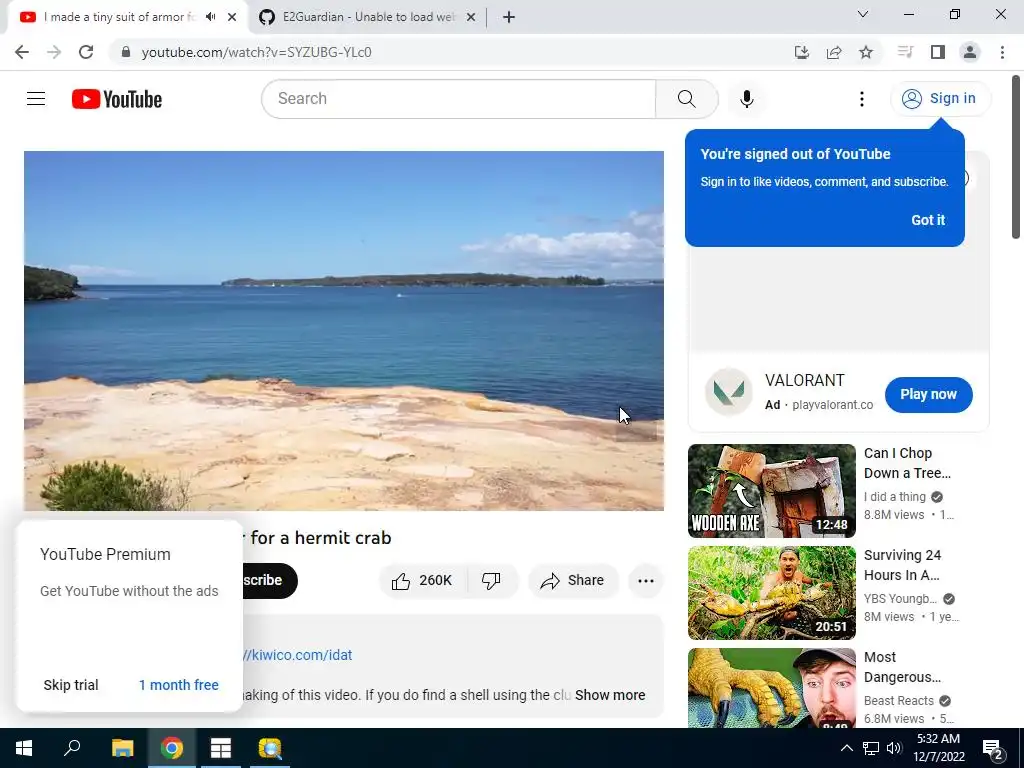This screenshot has width=1024, height=768.
Task: Show hidden tray icons chevron
Action: [x=846, y=748]
